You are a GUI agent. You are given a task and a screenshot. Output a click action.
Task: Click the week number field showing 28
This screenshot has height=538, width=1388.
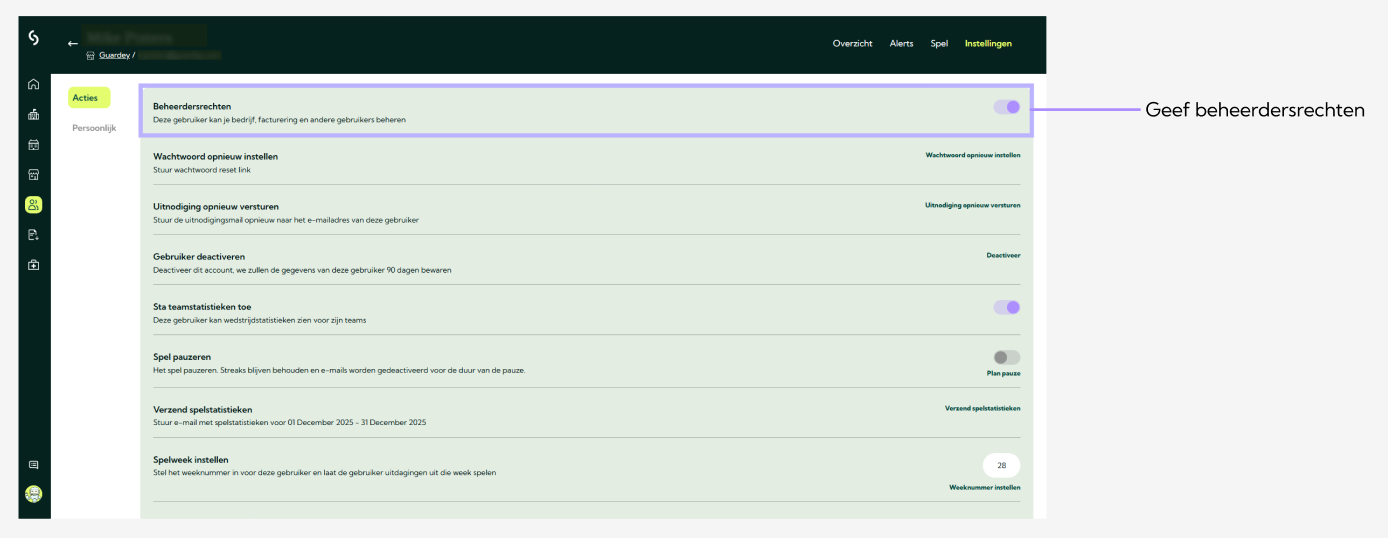(1001, 465)
